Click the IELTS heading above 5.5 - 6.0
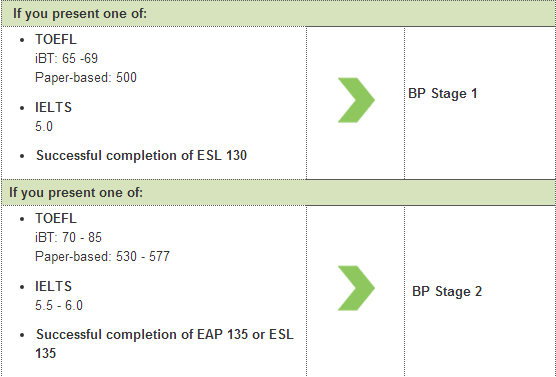This screenshot has height=377, width=556. 53,287
